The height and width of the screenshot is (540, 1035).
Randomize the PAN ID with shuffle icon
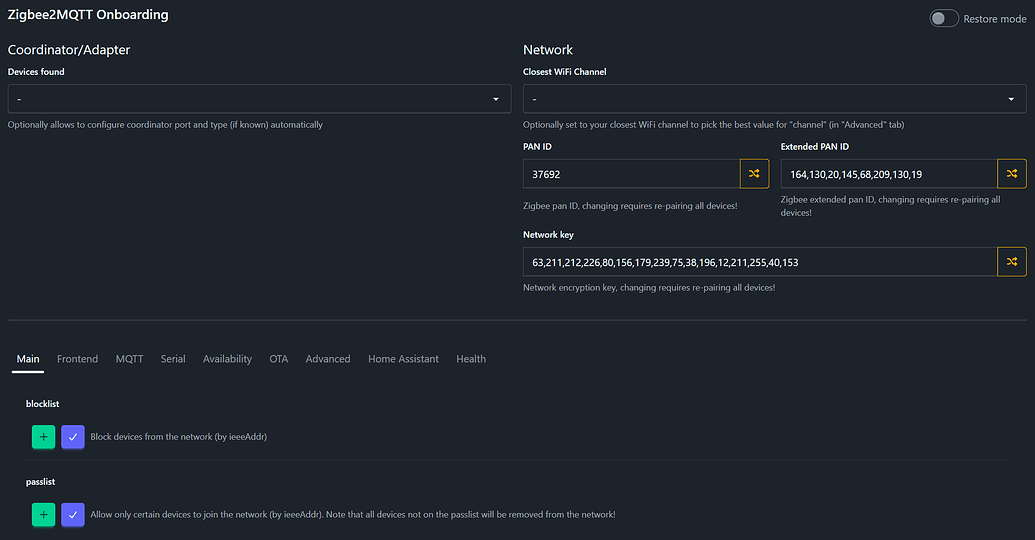[x=754, y=174]
